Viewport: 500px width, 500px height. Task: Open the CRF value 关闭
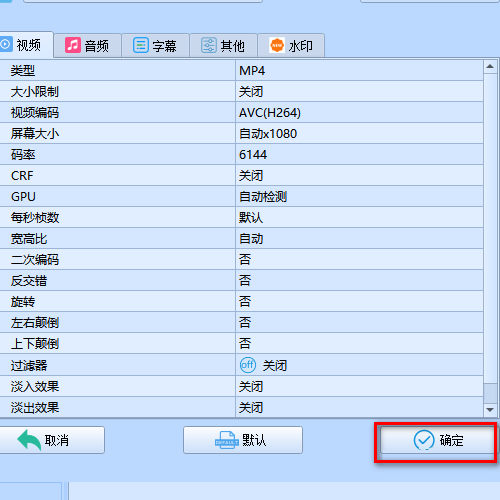coord(359,175)
